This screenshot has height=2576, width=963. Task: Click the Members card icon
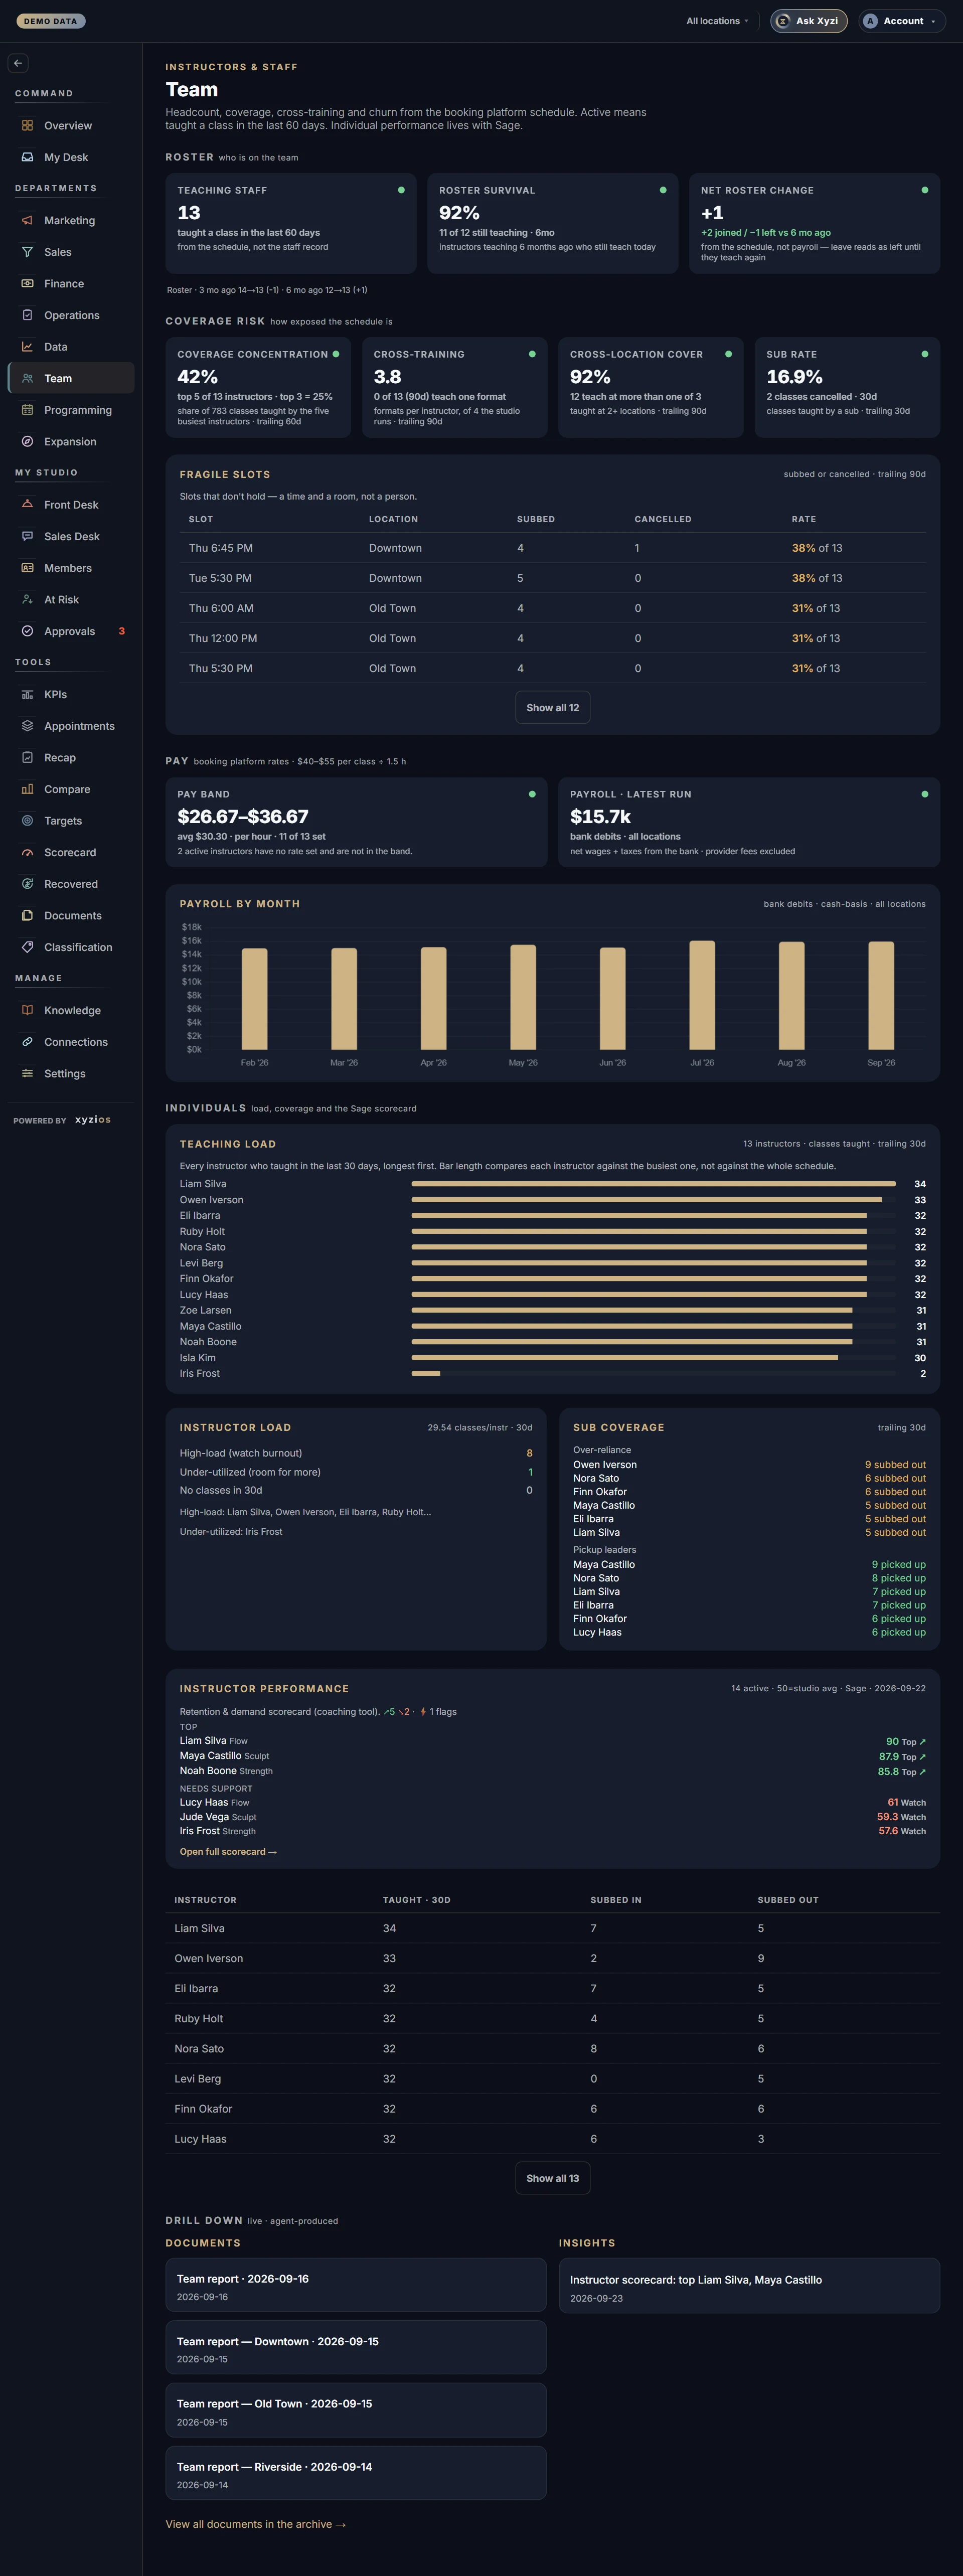point(27,568)
